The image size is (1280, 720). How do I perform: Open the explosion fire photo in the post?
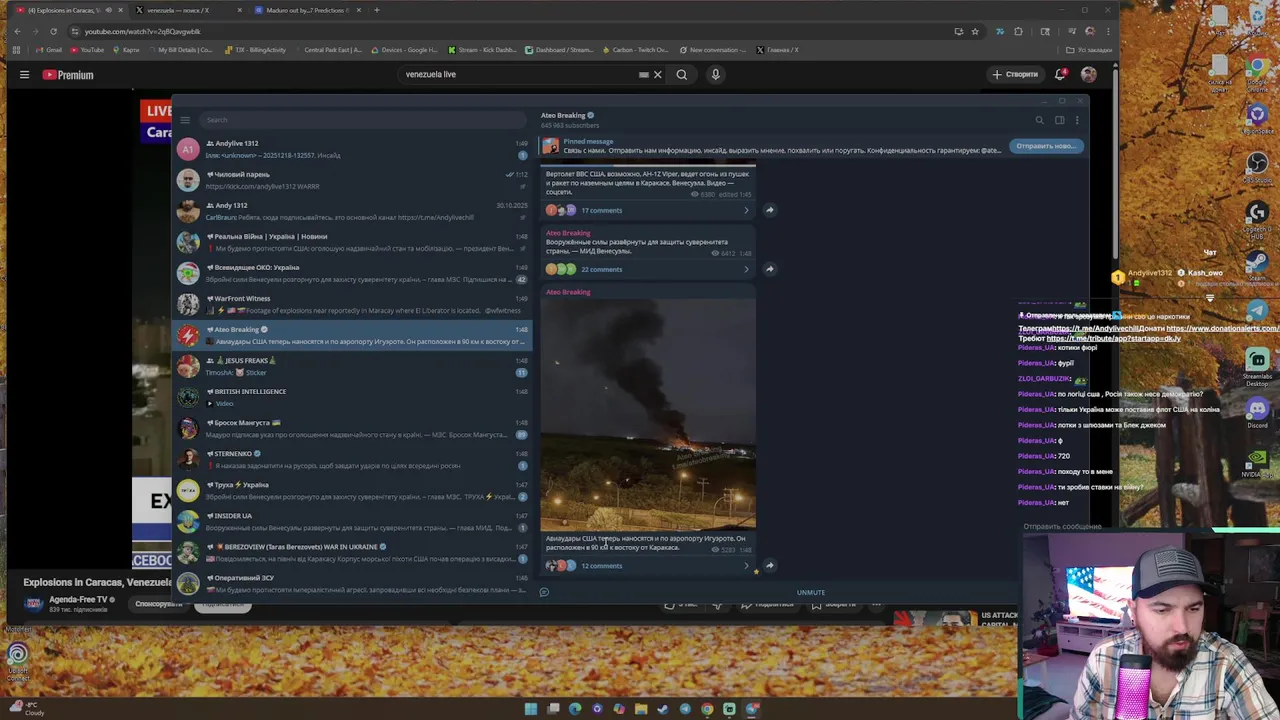(x=648, y=414)
